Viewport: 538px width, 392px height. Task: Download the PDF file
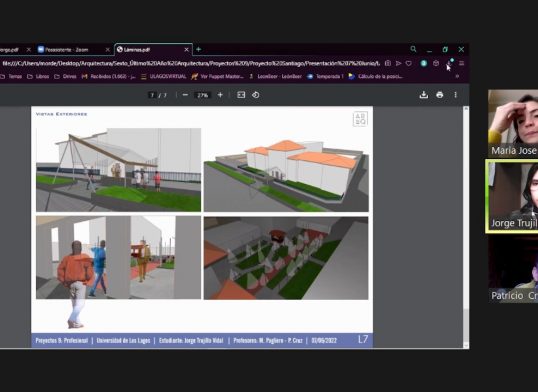(x=424, y=95)
